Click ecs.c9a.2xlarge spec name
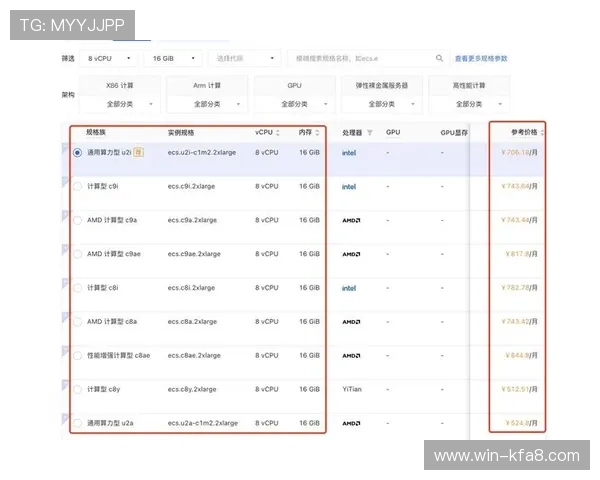Screen dimensions: 600x480 pyautogui.click(x=192, y=220)
